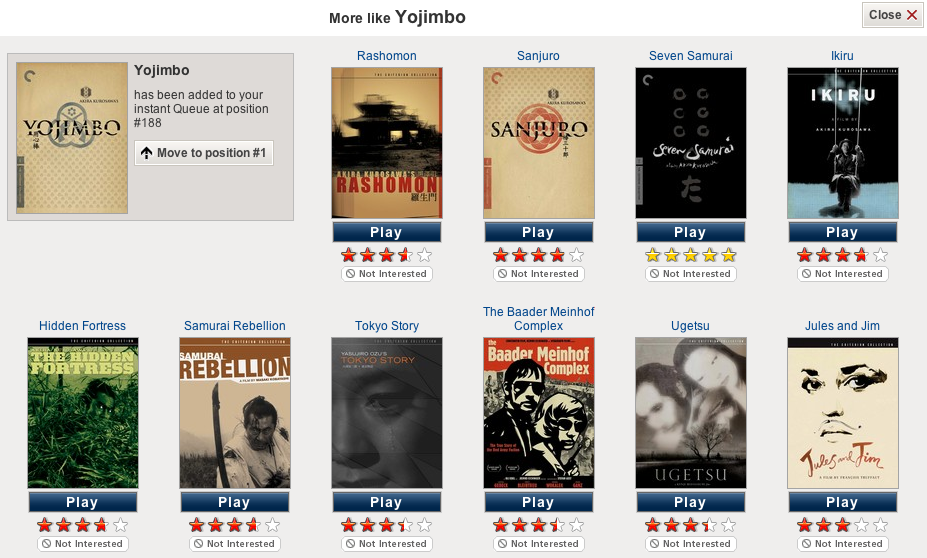927x558 pixels.
Task: Rate Tokyo Story five stars
Action: (424, 525)
